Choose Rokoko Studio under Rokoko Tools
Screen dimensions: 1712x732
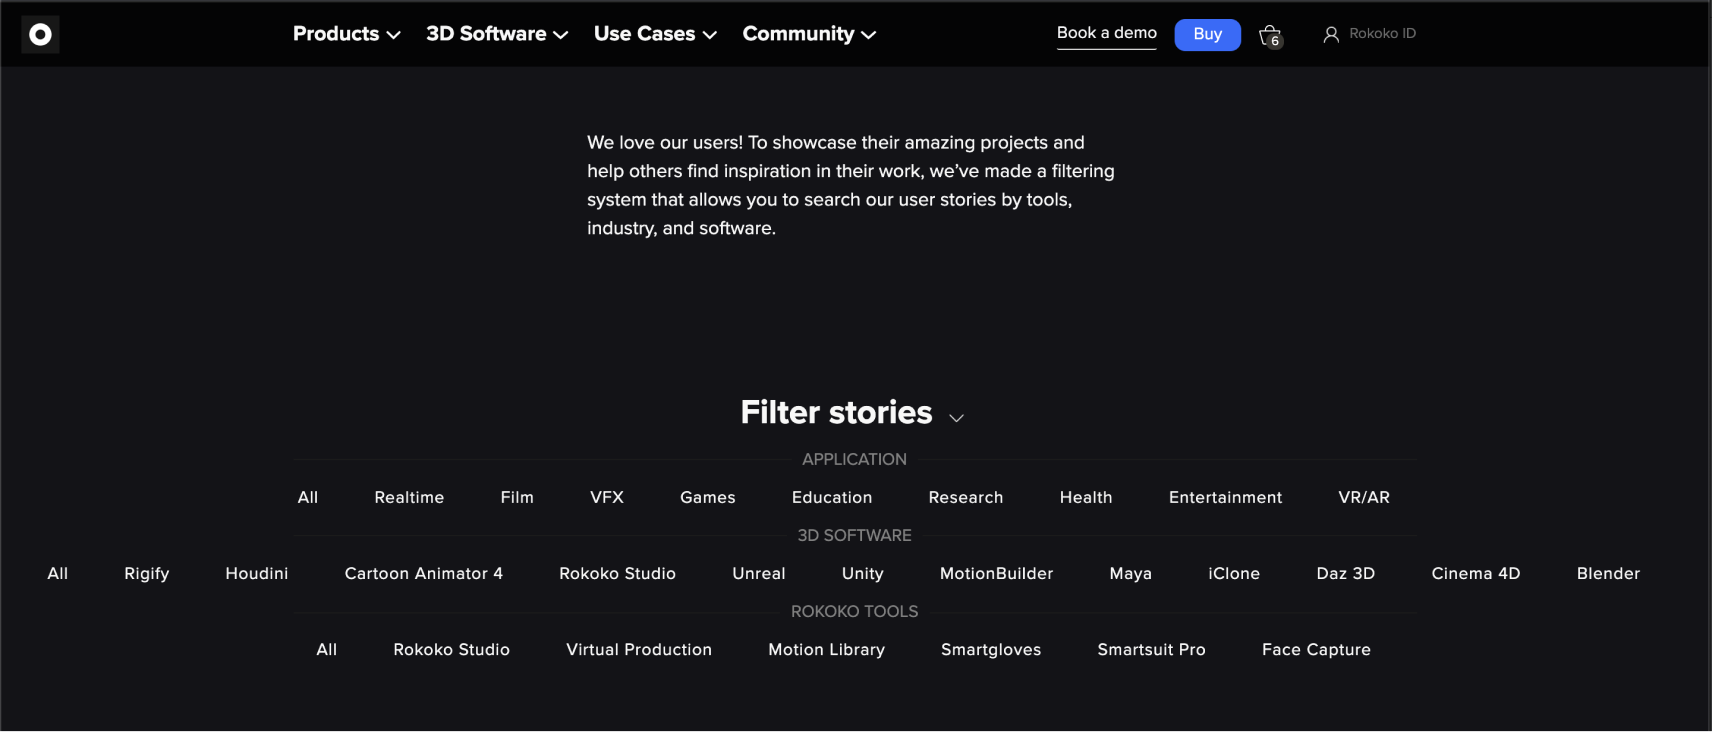click(x=452, y=650)
